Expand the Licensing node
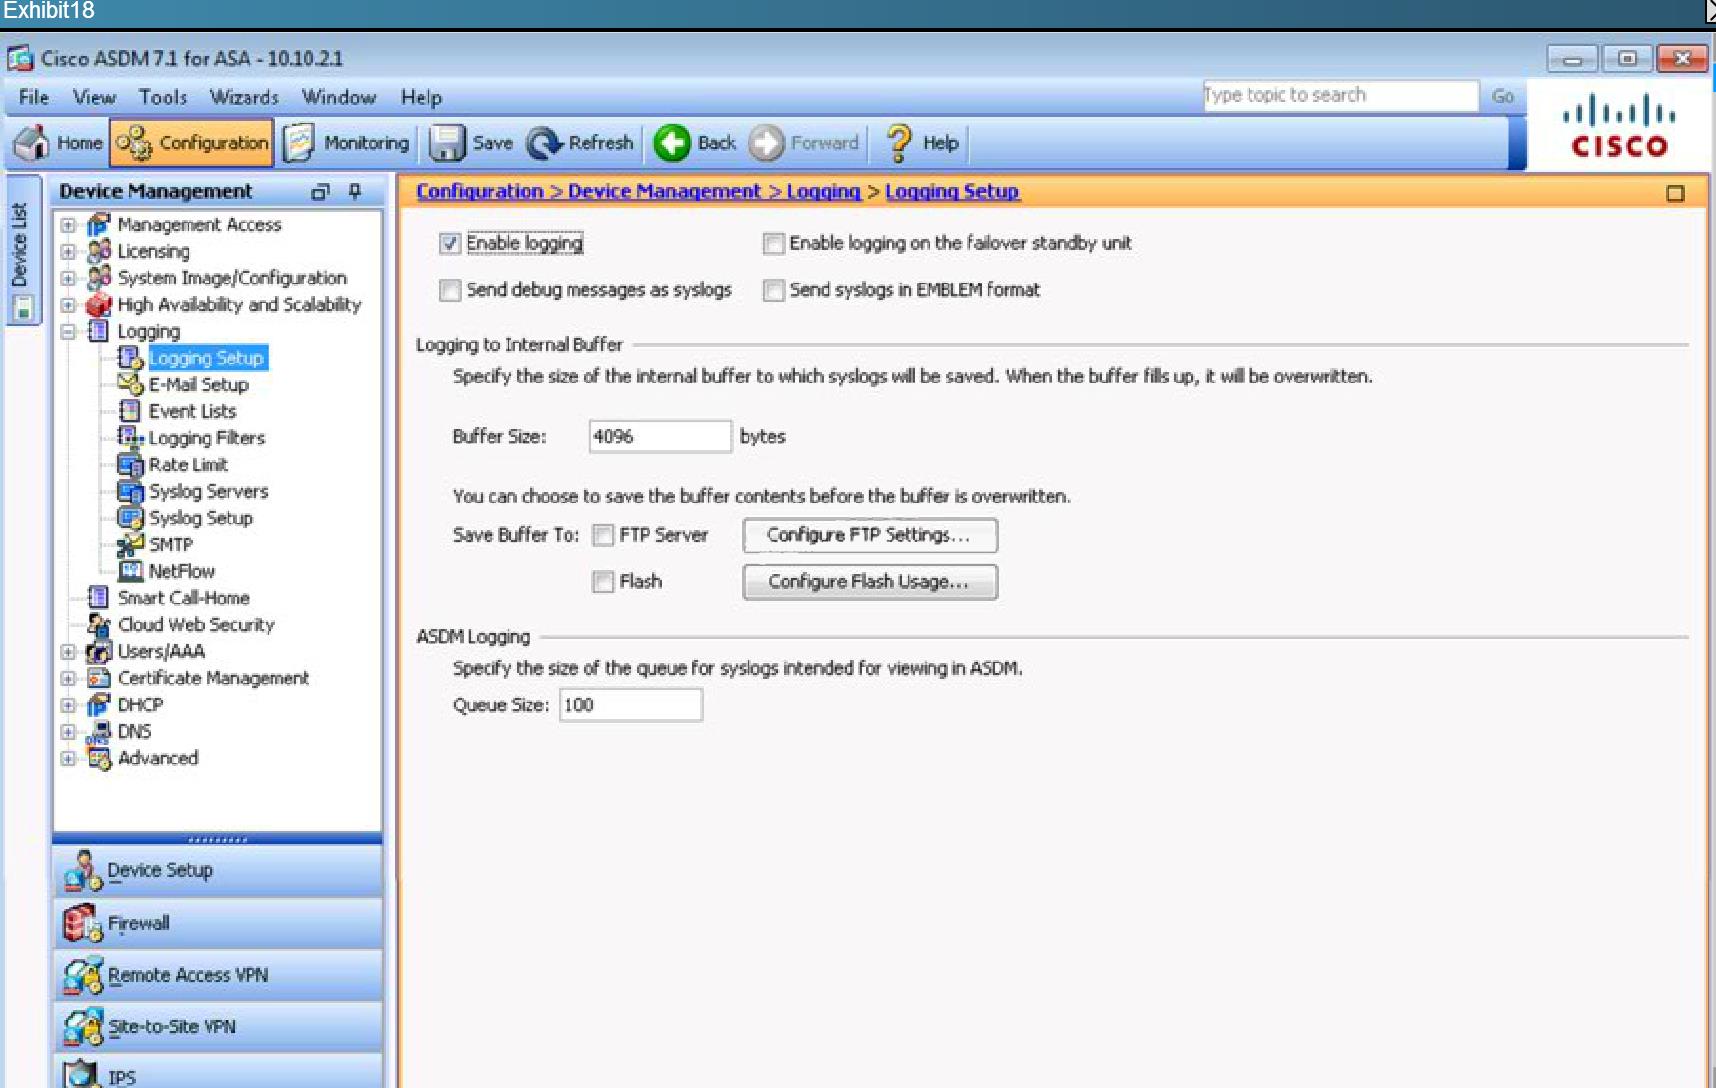1716x1088 pixels. tap(68, 251)
